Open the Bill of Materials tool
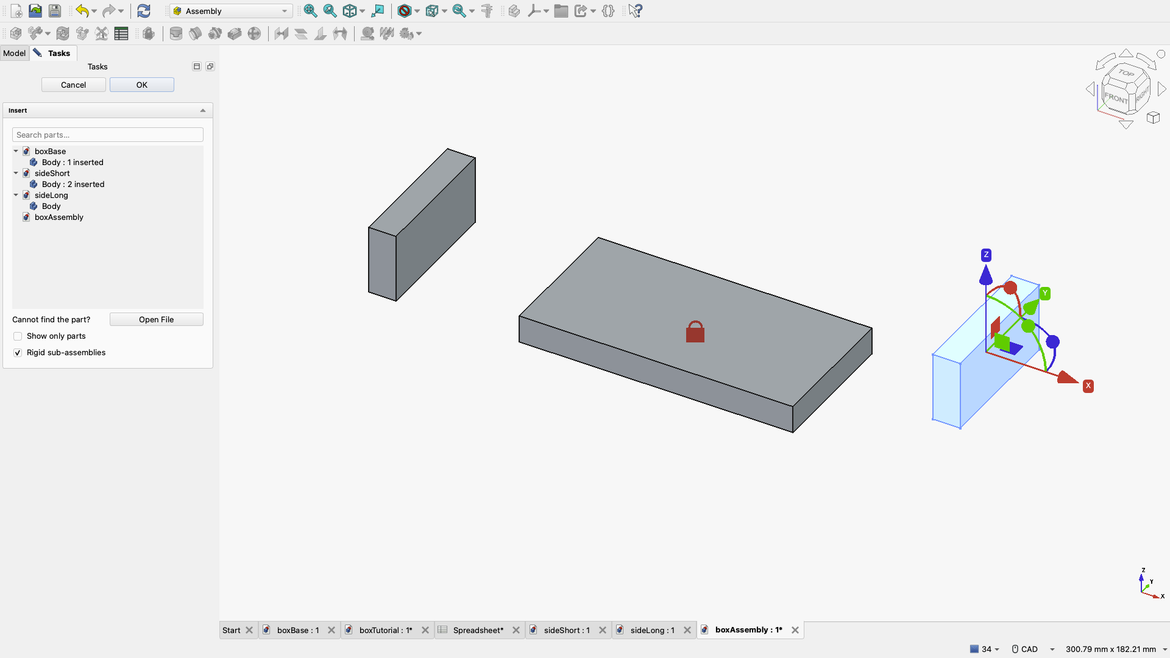This screenshot has width=1170, height=658. tap(121, 33)
